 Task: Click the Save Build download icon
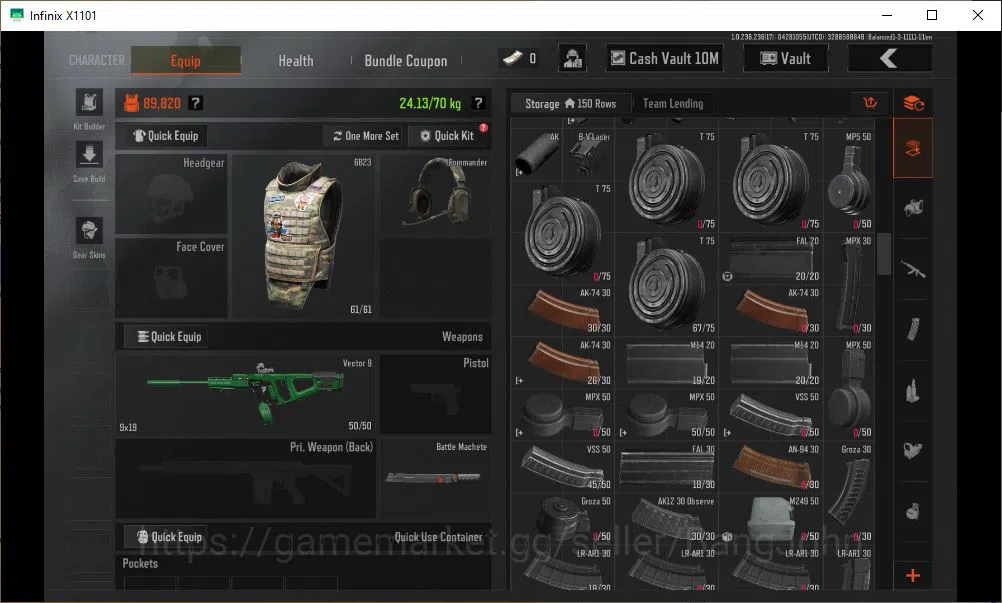pyautogui.click(x=89, y=155)
